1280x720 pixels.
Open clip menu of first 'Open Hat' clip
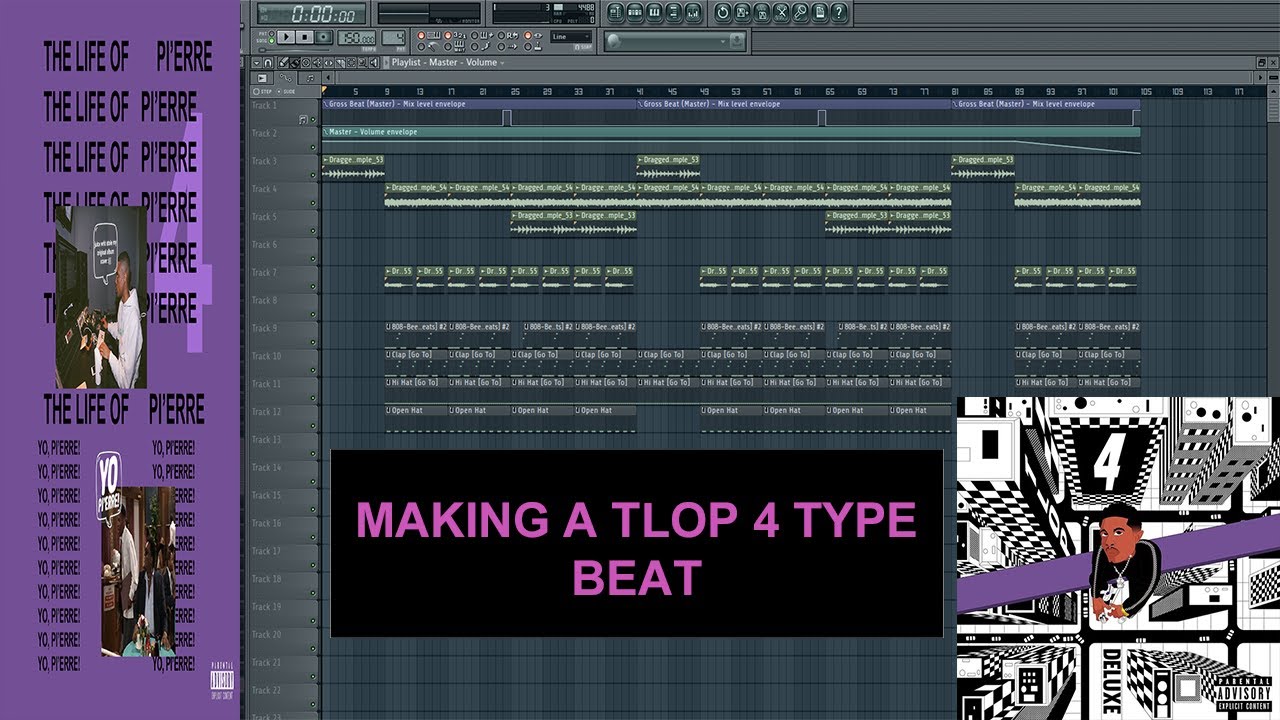click(x=389, y=410)
